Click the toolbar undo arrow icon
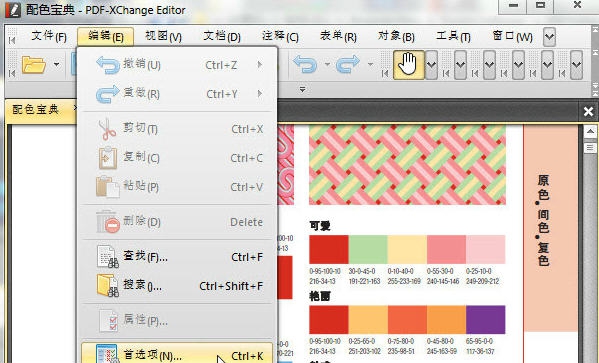 [x=305, y=64]
